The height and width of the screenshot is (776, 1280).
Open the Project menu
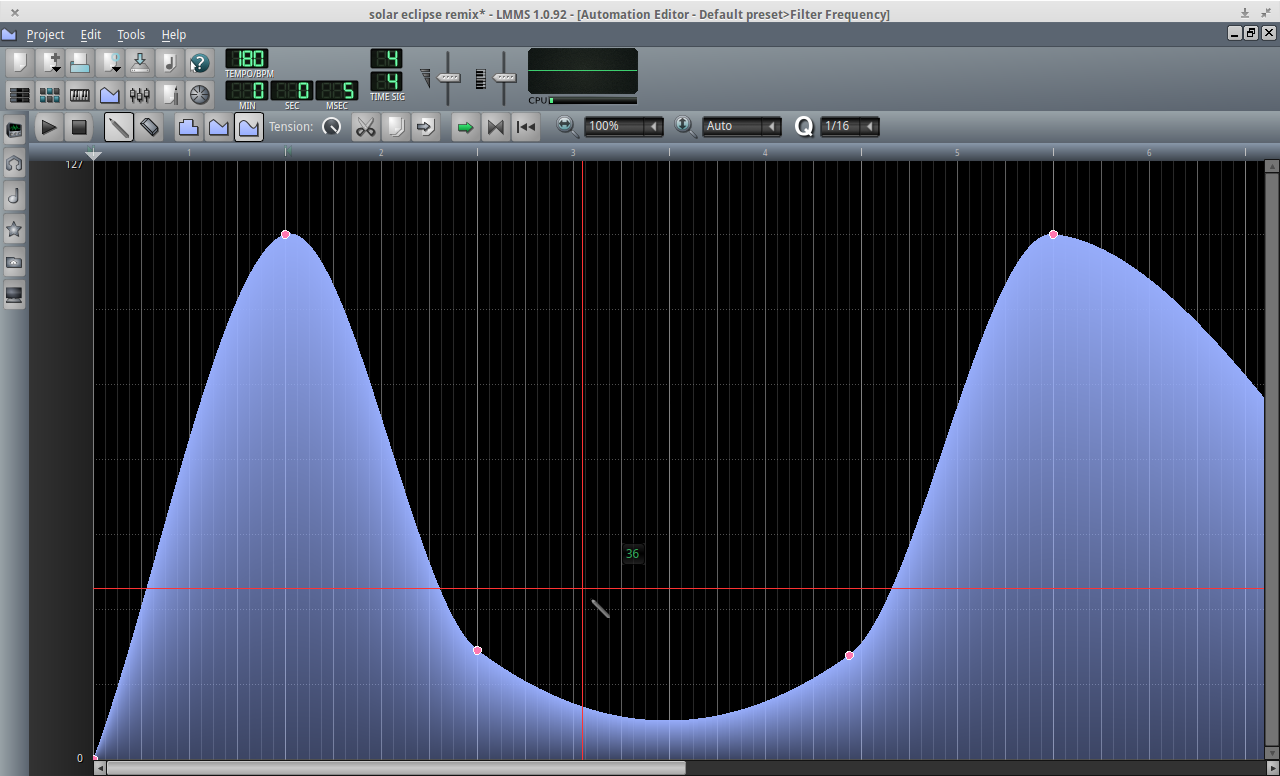(45, 34)
